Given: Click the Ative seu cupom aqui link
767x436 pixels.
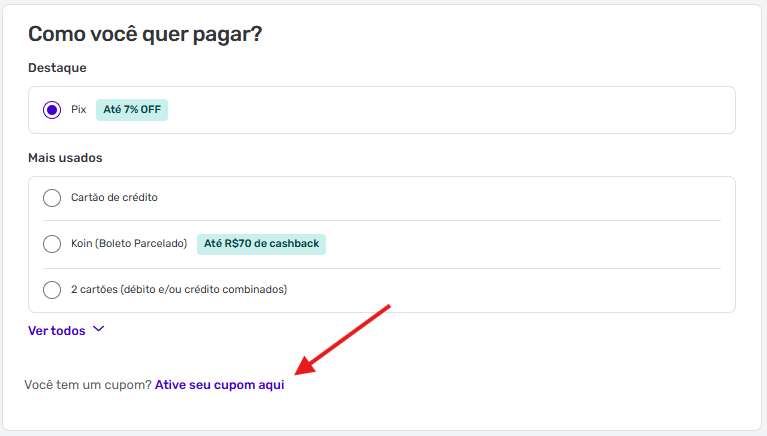Looking at the screenshot, I should click(219, 385).
